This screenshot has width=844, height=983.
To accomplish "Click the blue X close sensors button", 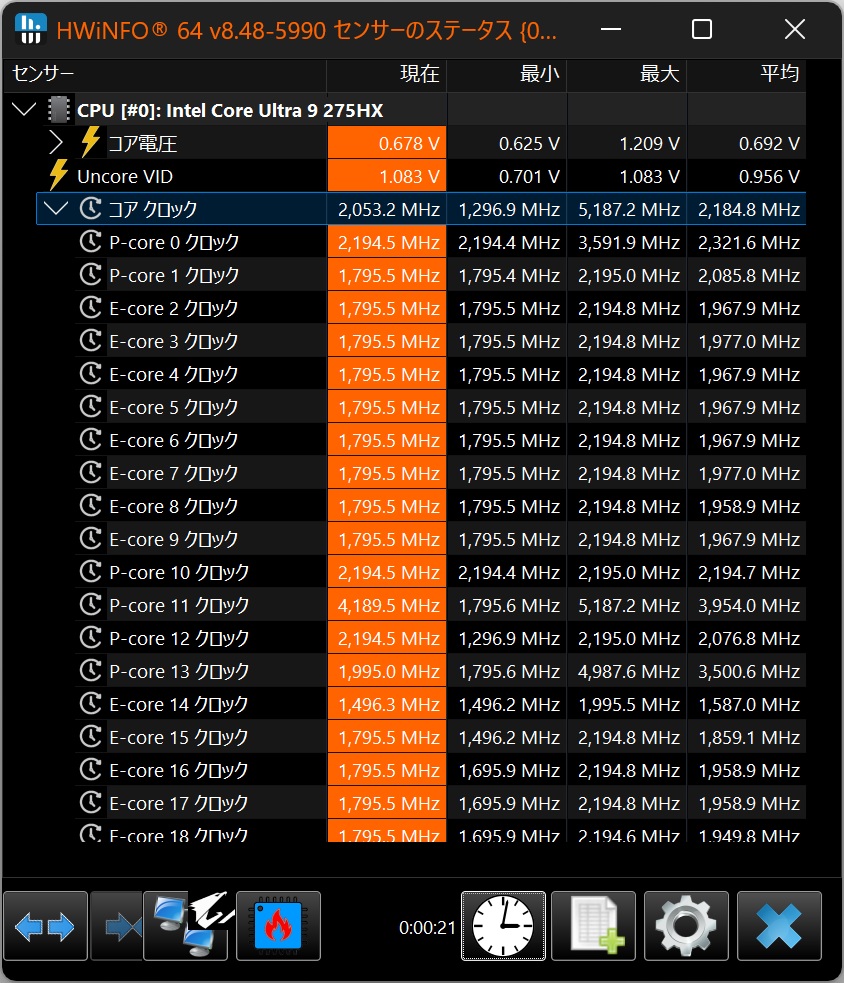I will (779, 926).
